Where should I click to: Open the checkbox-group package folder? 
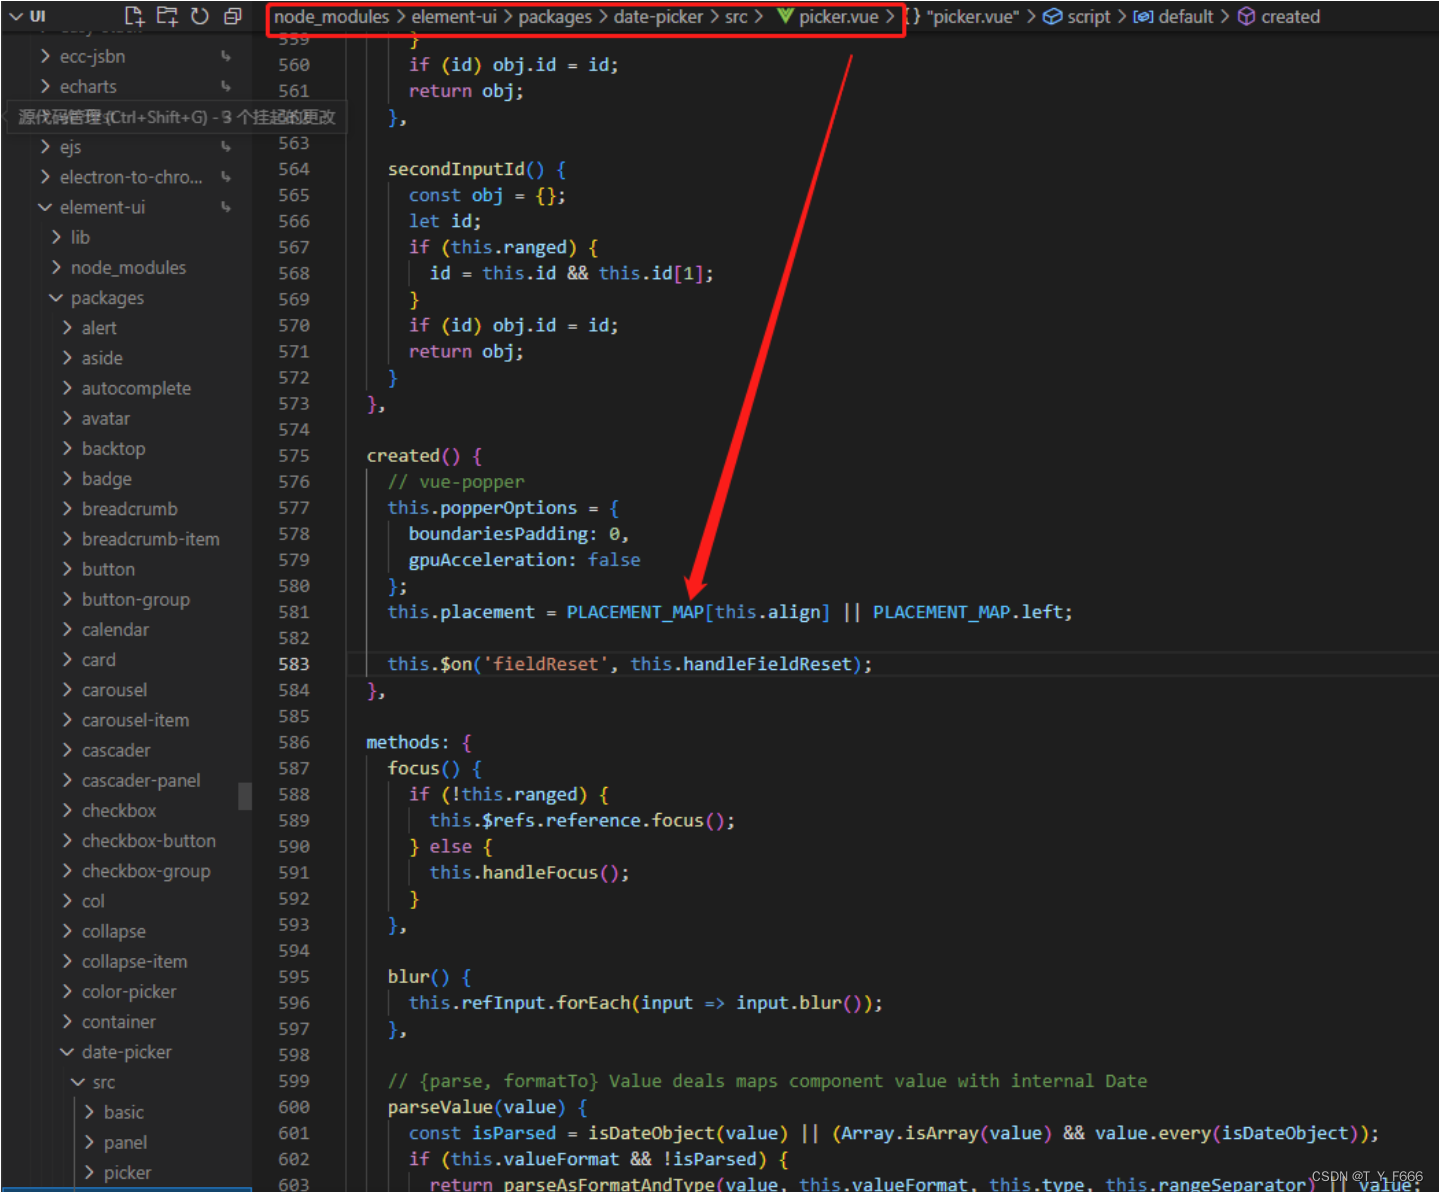pos(146,872)
